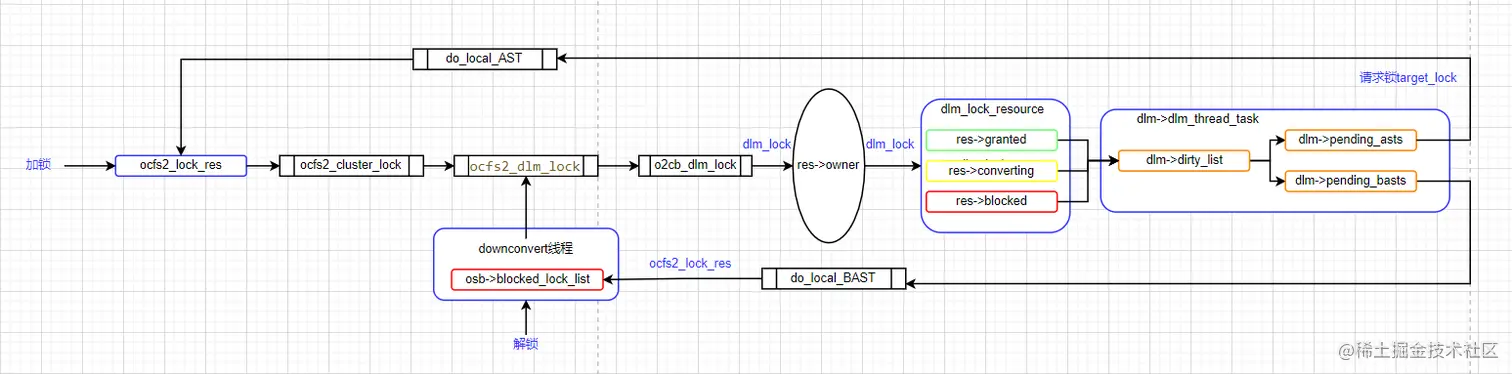Screen dimensions: 1512x374
Task: Click the 加锁 label
Action: [x=38, y=165]
